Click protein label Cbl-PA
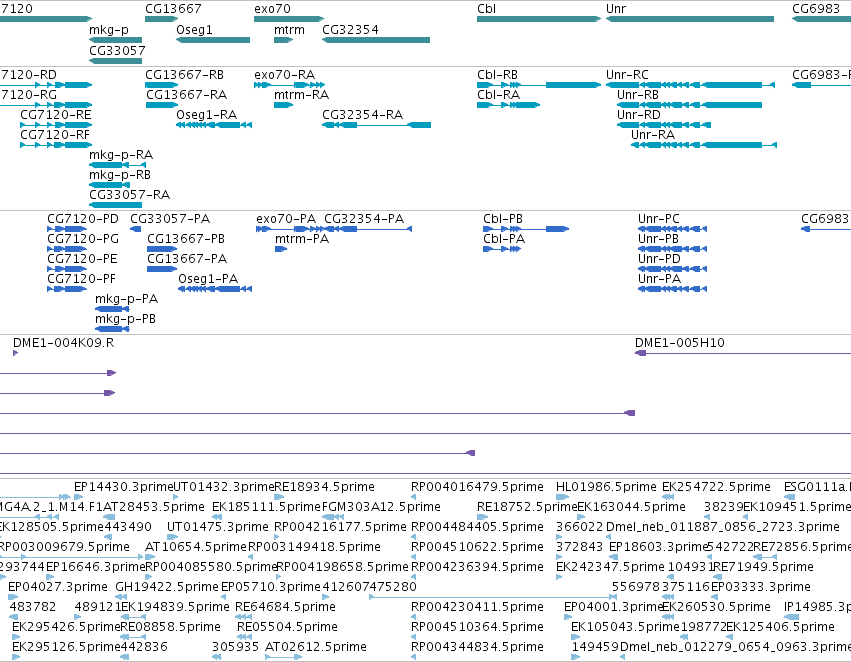Image resolution: width=851 pixels, height=662 pixels. click(x=504, y=239)
